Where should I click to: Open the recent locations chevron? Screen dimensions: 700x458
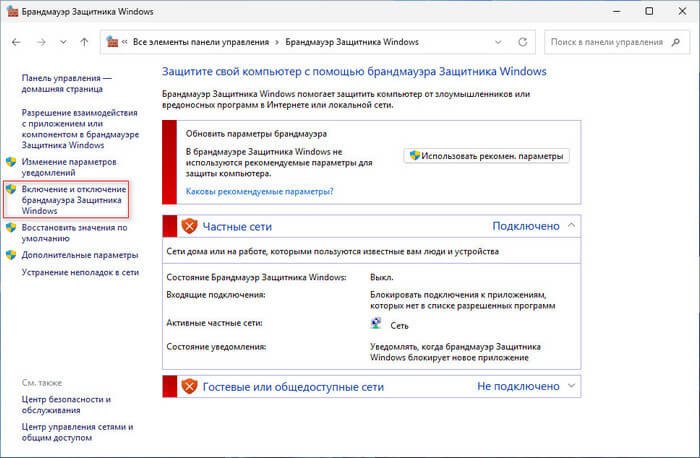click(x=63, y=42)
